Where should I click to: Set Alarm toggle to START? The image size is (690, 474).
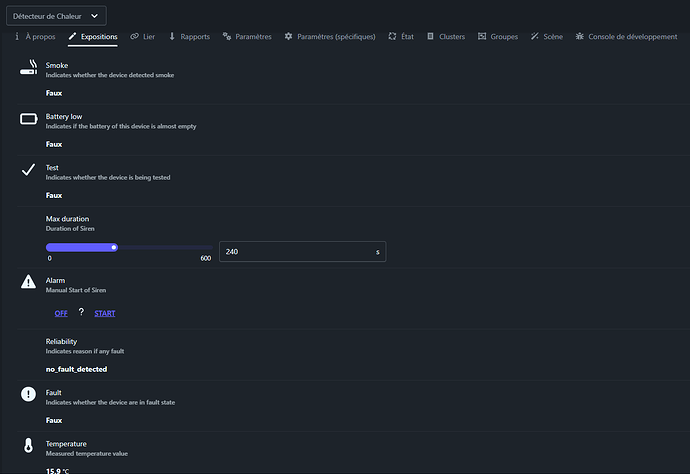coord(105,313)
